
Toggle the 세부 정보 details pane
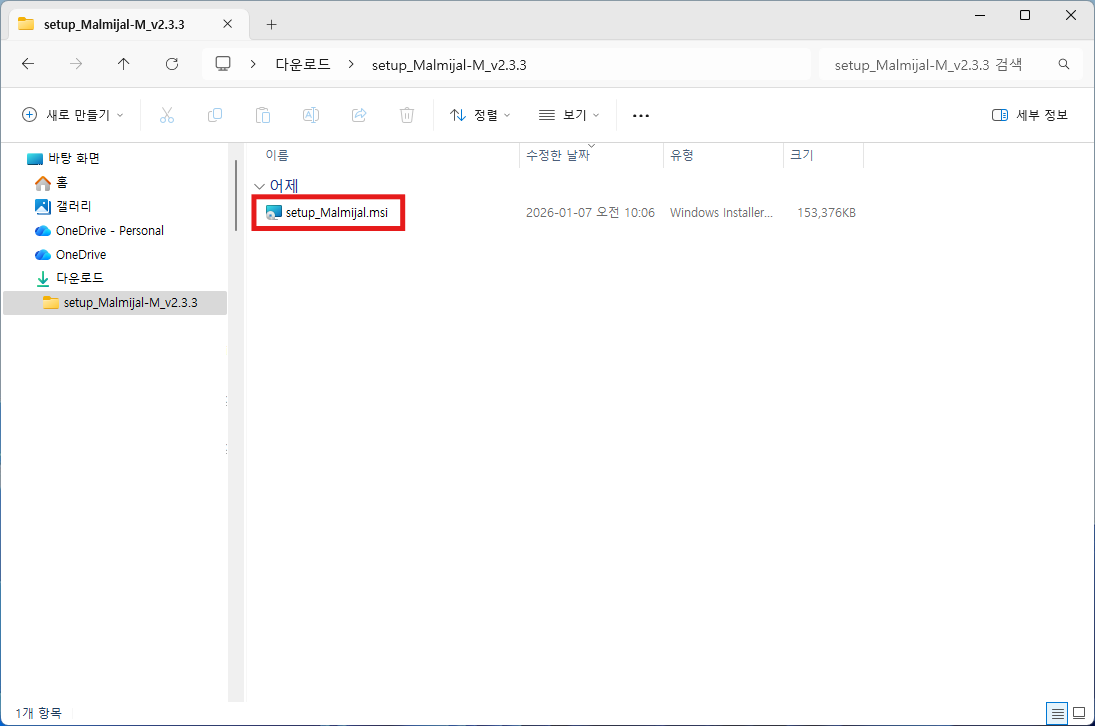click(x=1030, y=115)
